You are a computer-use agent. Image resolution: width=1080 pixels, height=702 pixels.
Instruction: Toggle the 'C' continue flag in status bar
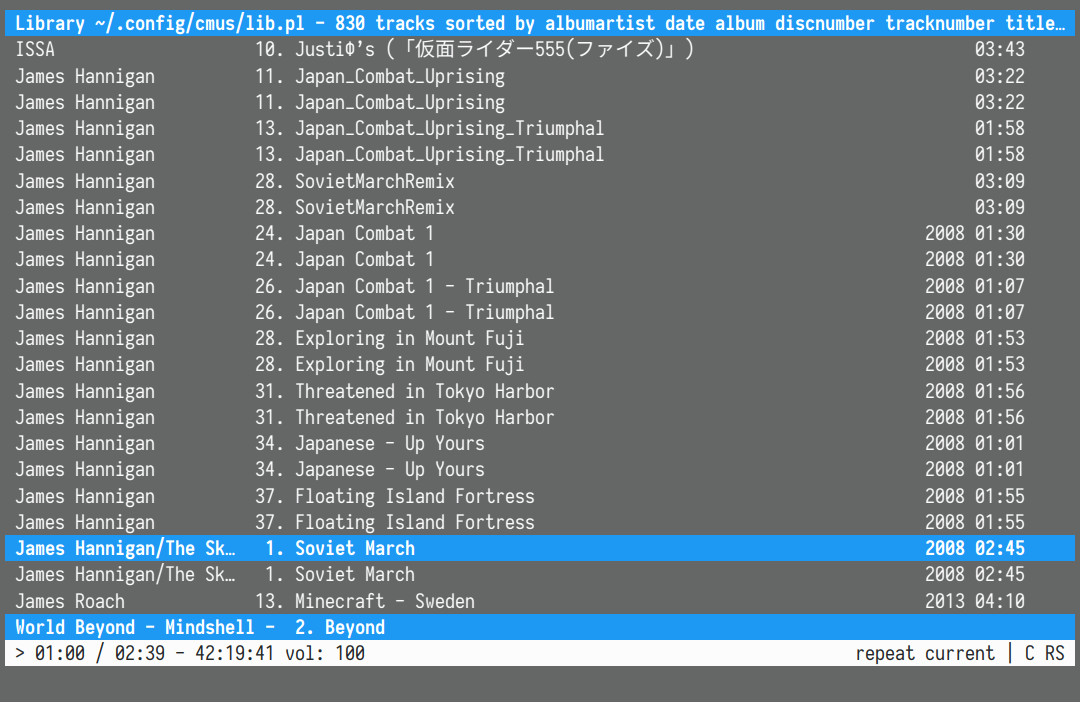(1029, 653)
